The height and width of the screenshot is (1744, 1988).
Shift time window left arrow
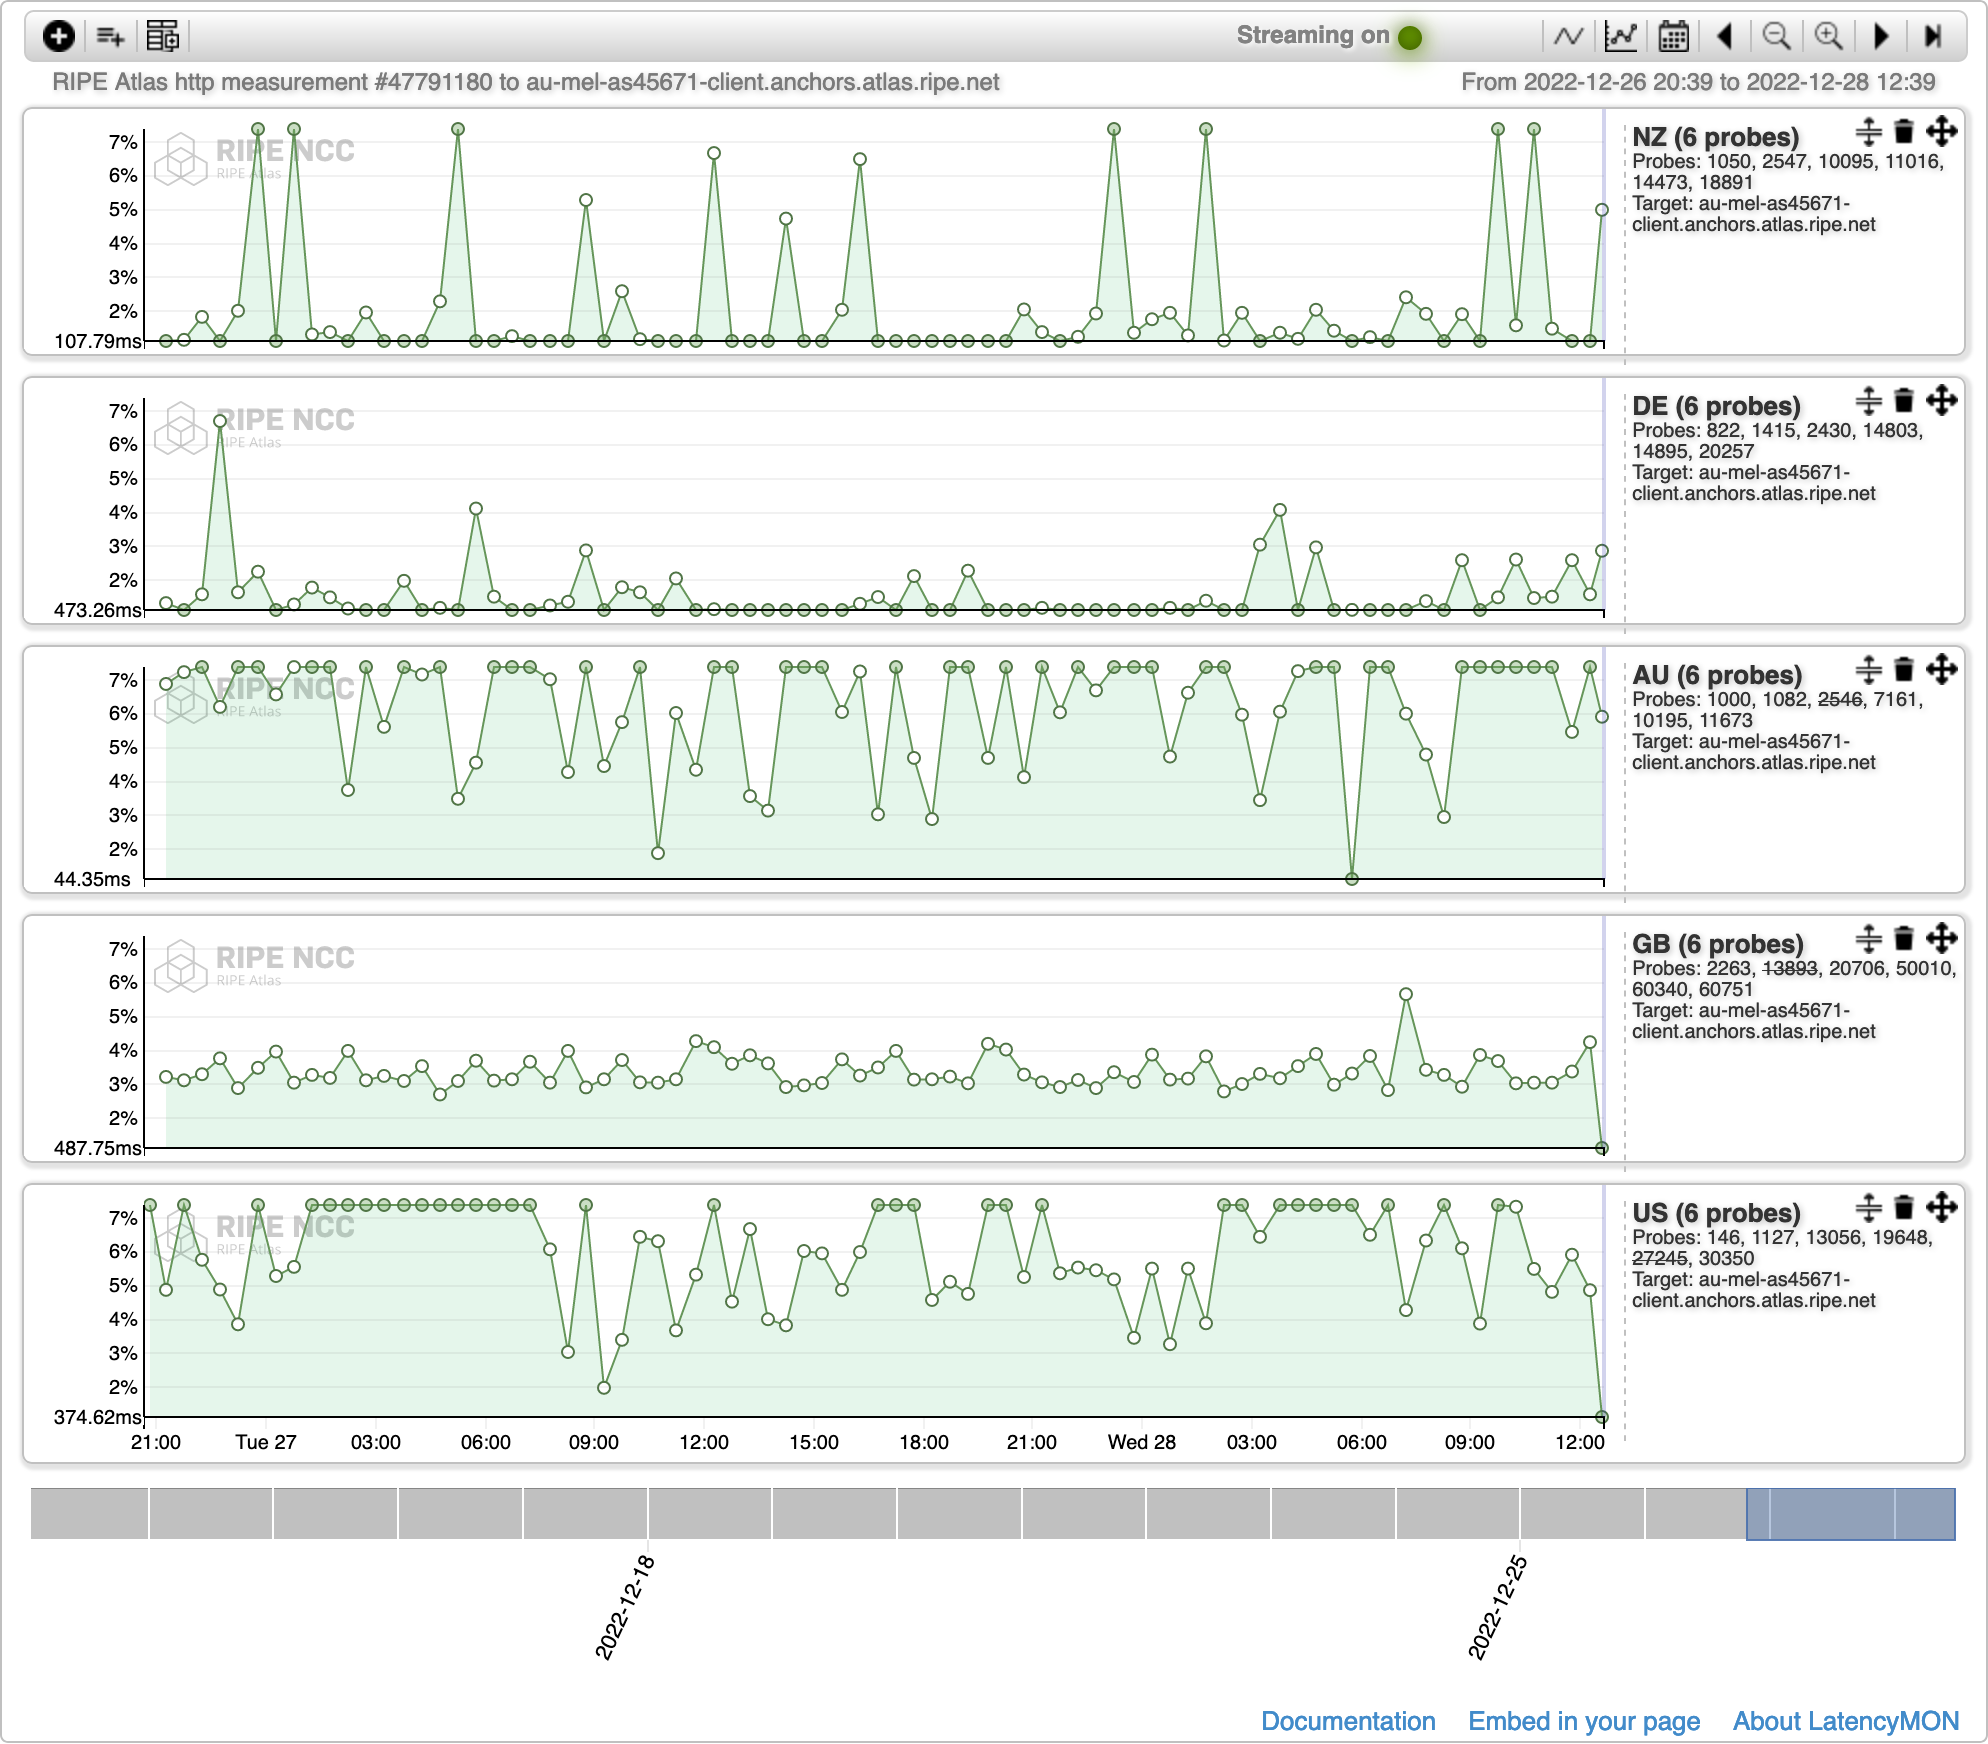(x=1724, y=36)
